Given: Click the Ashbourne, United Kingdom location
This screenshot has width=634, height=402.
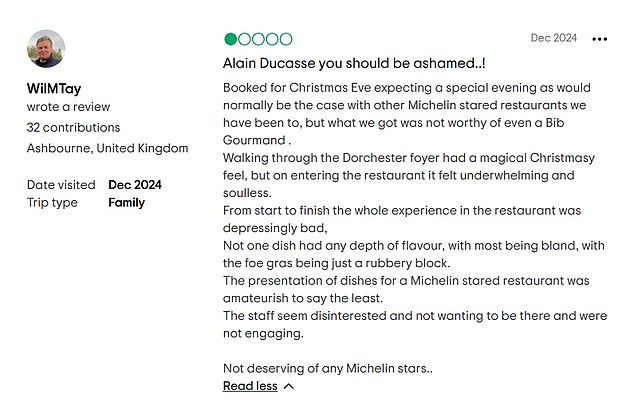Looking at the screenshot, I should (x=108, y=148).
